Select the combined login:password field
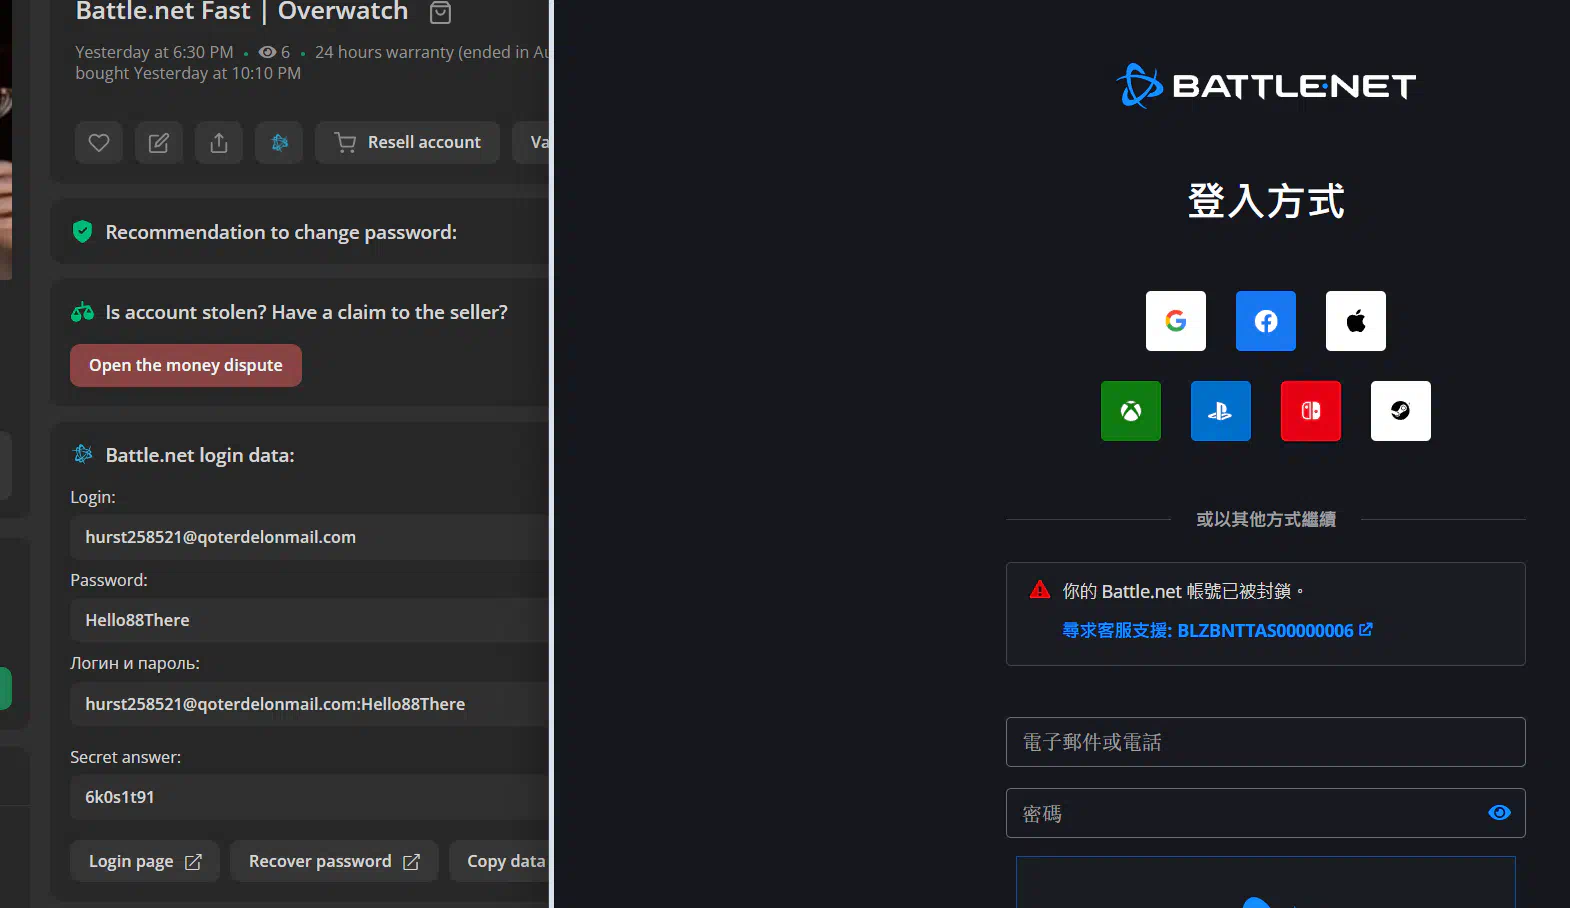 (309, 704)
